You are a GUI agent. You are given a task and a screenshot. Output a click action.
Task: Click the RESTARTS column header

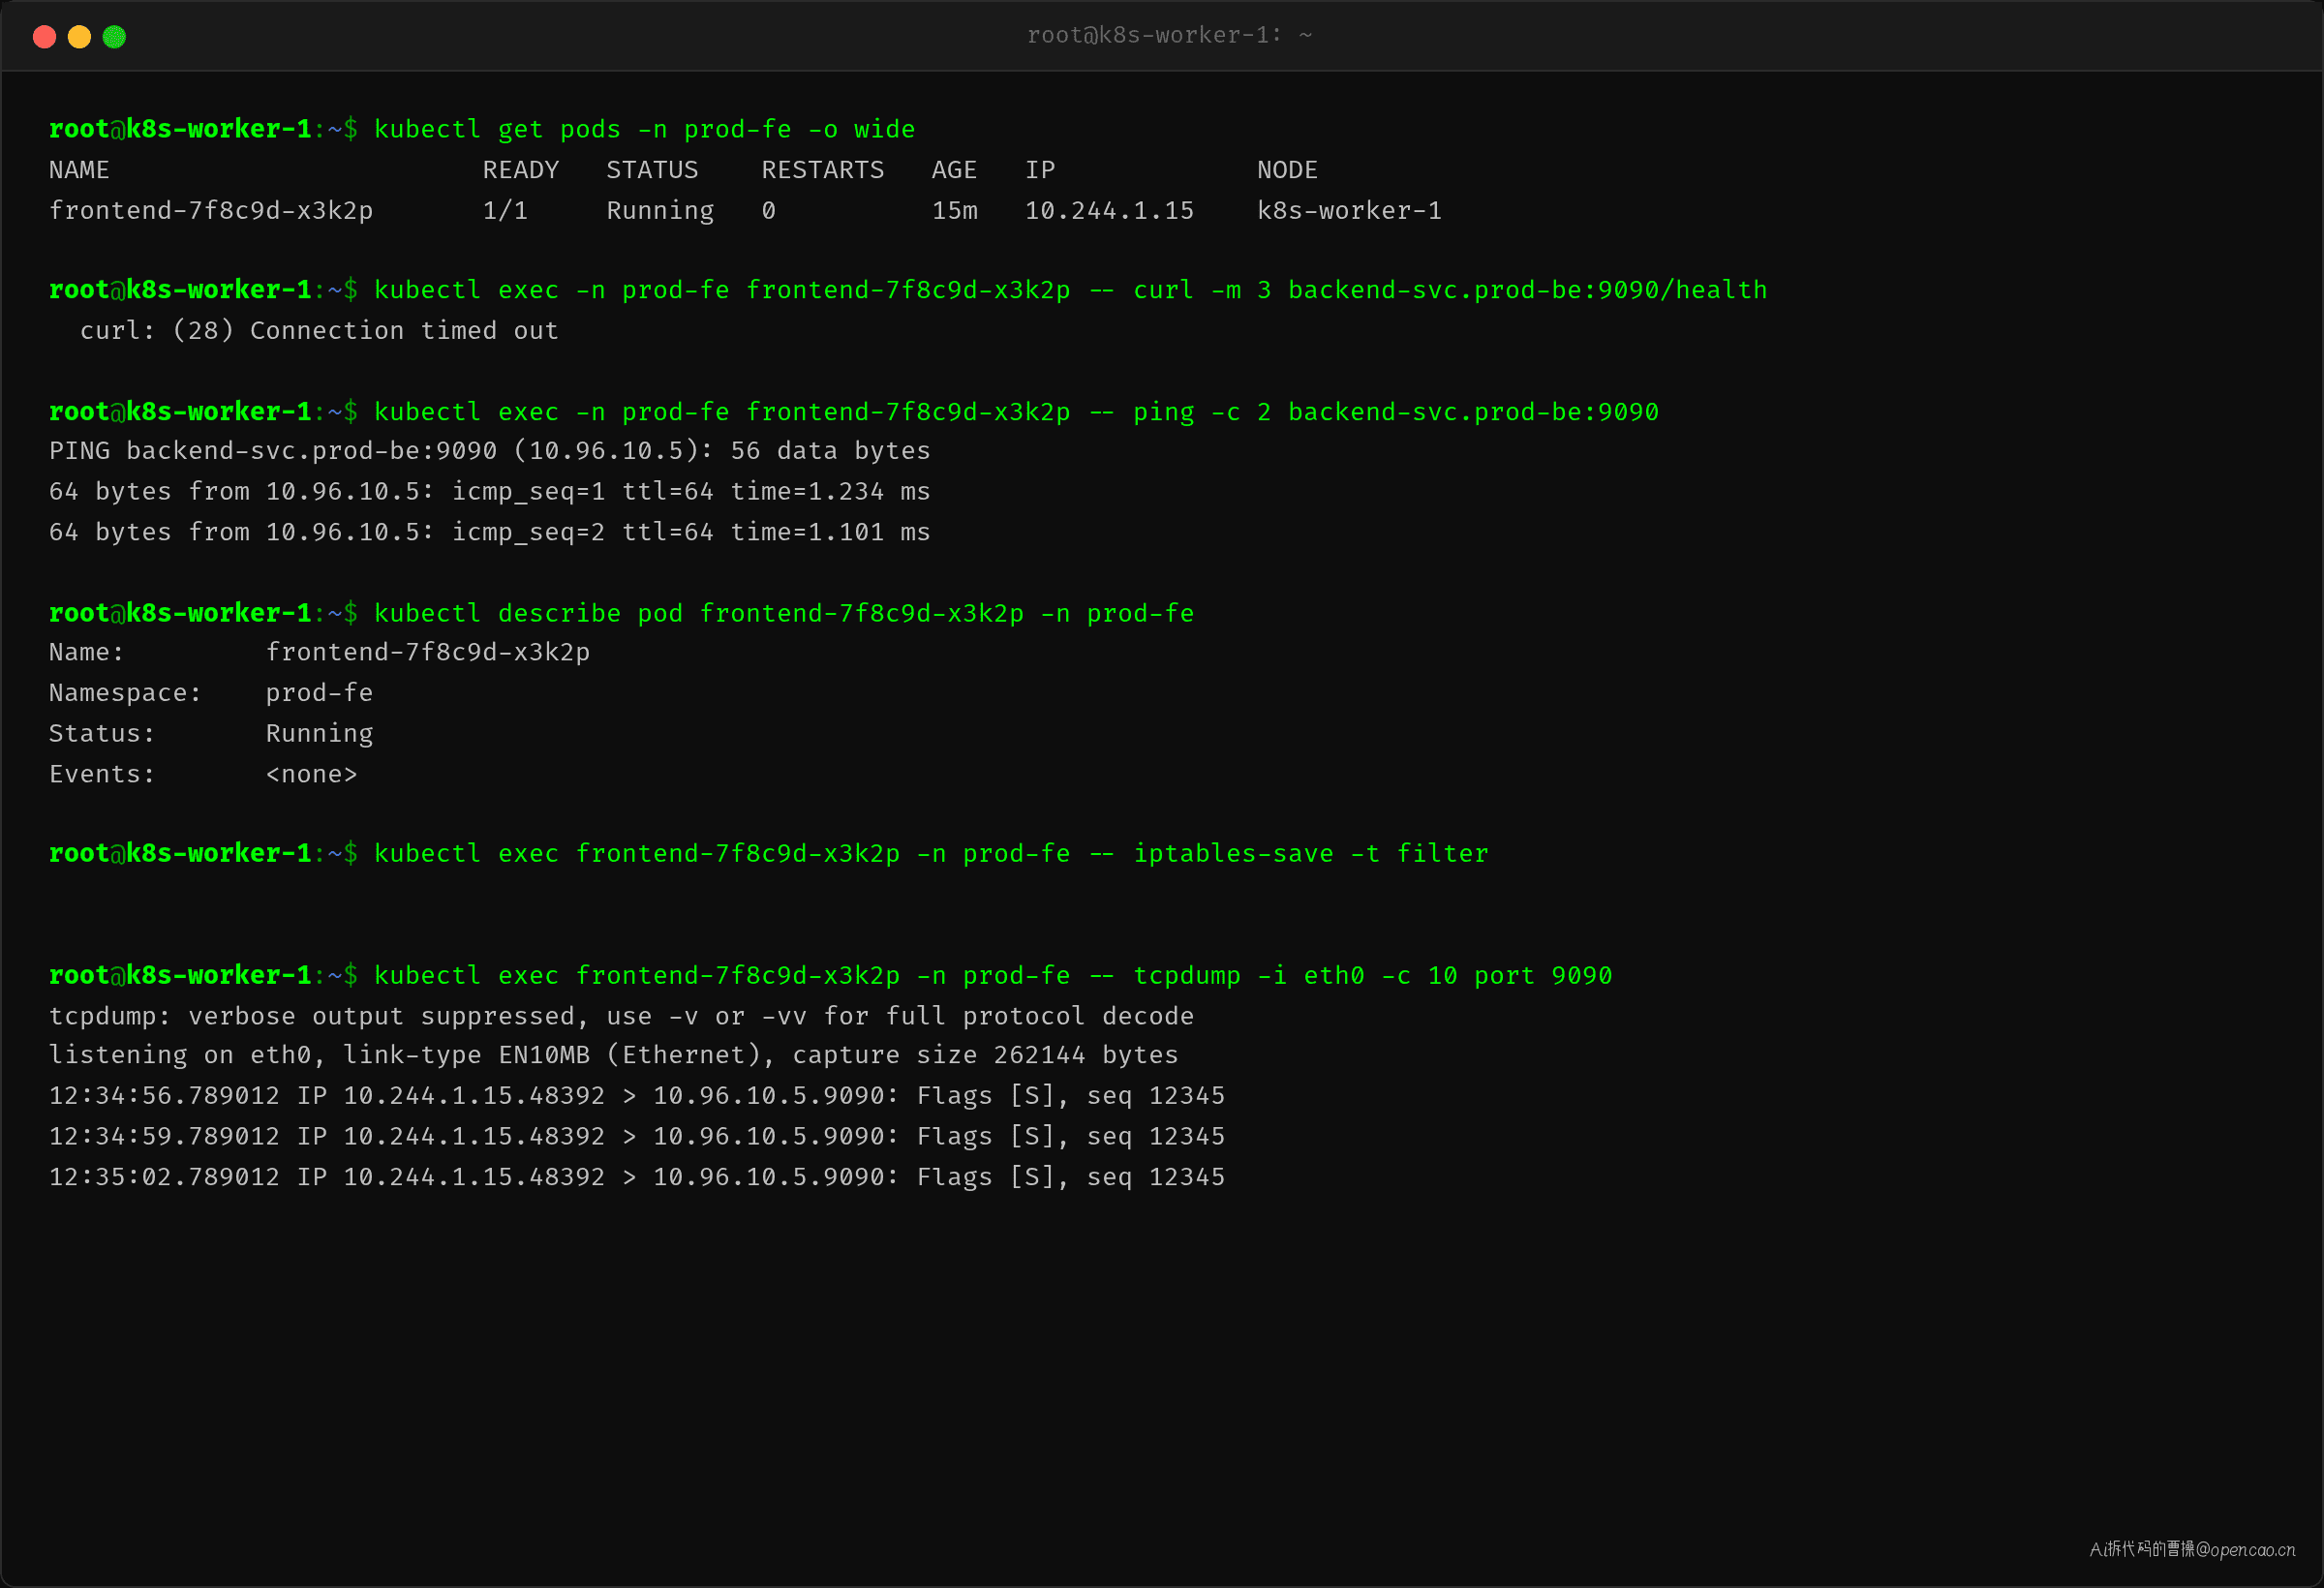click(x=822, y=170)
